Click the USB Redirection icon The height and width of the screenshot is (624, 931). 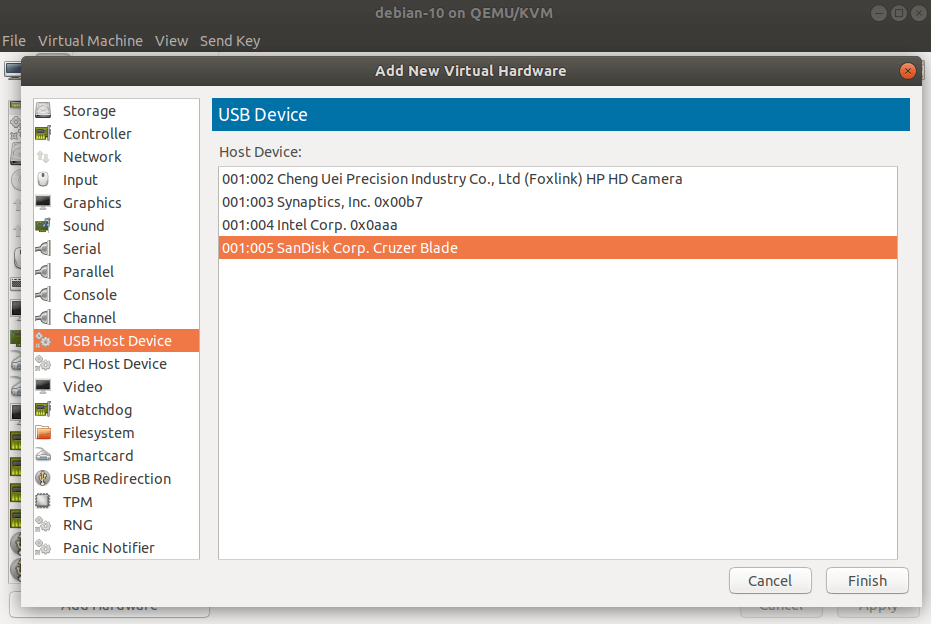point(43,479)
